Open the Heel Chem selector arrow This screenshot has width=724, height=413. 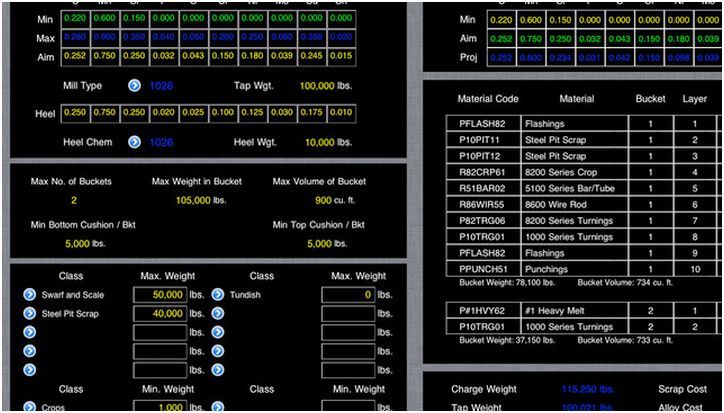(x=134, y=142)
